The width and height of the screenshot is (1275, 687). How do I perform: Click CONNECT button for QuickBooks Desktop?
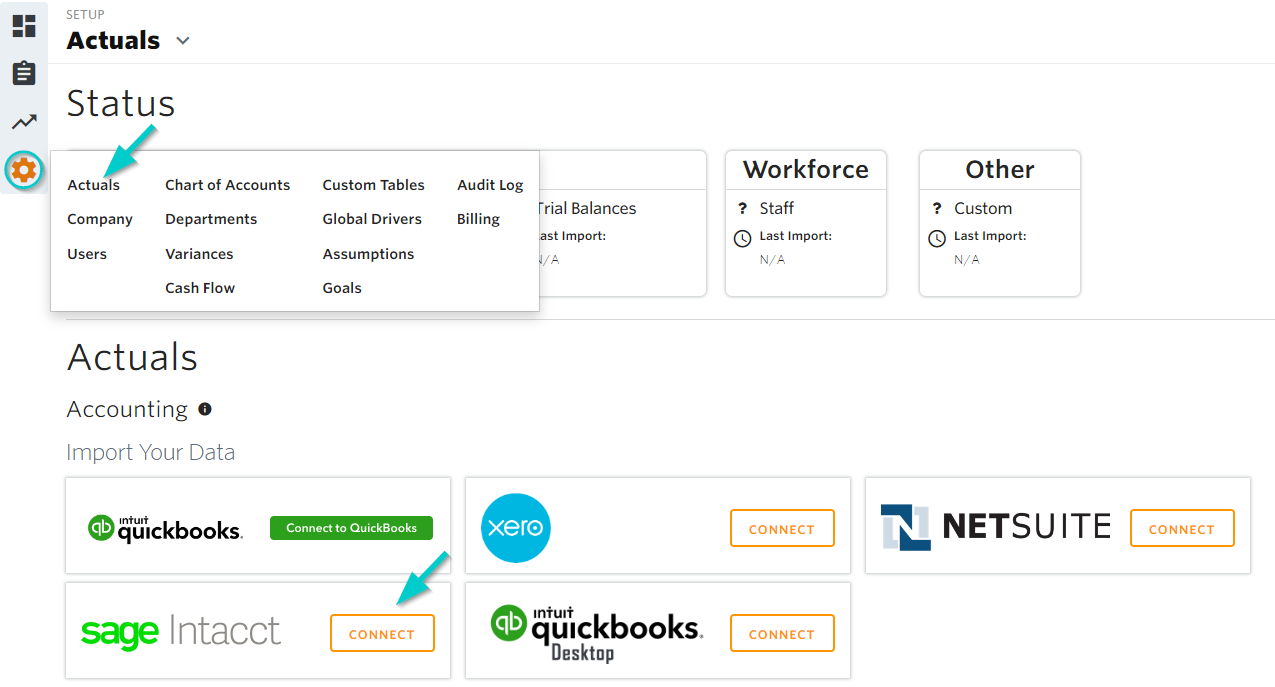coord(782,633)
